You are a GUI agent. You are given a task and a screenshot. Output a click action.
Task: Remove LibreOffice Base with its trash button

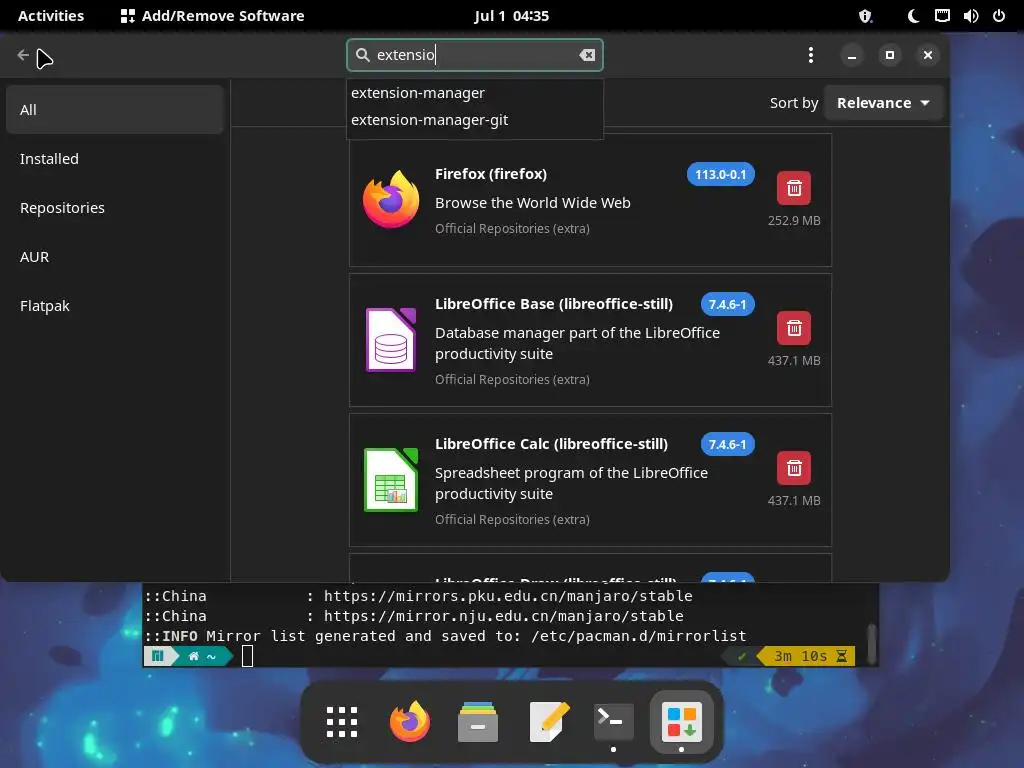793,328
